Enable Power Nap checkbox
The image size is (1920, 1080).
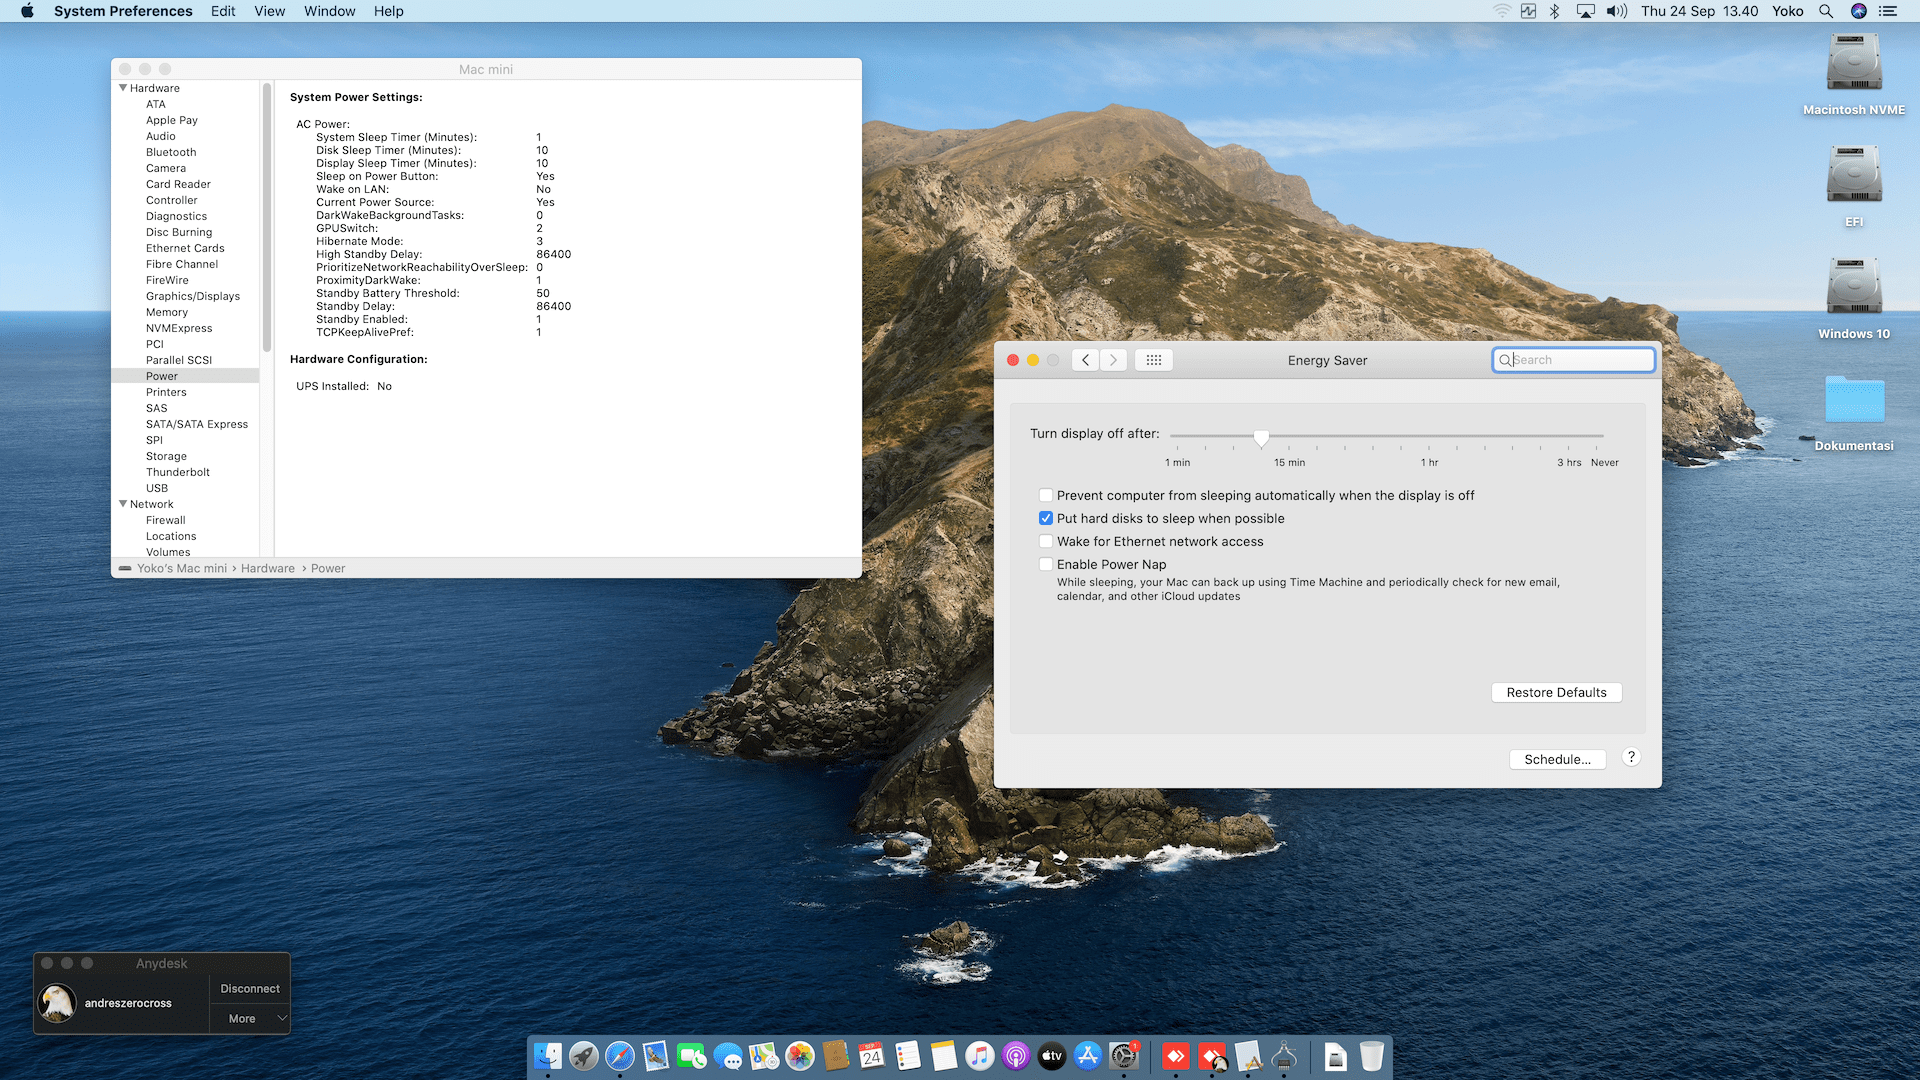pos(1046,565)
